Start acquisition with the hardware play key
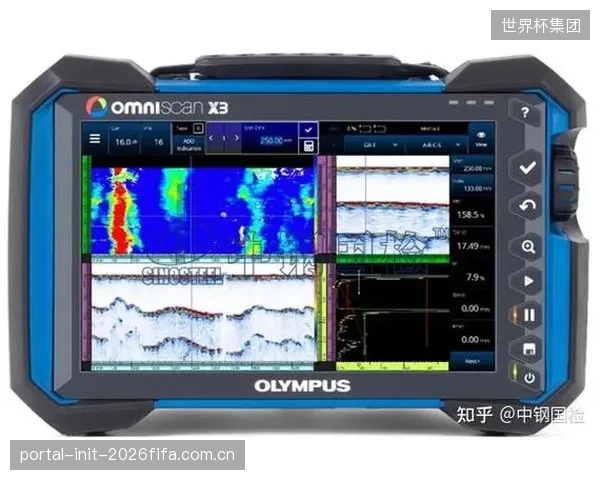Viewport: 600px width, 480px height. [x=528, y=281]
